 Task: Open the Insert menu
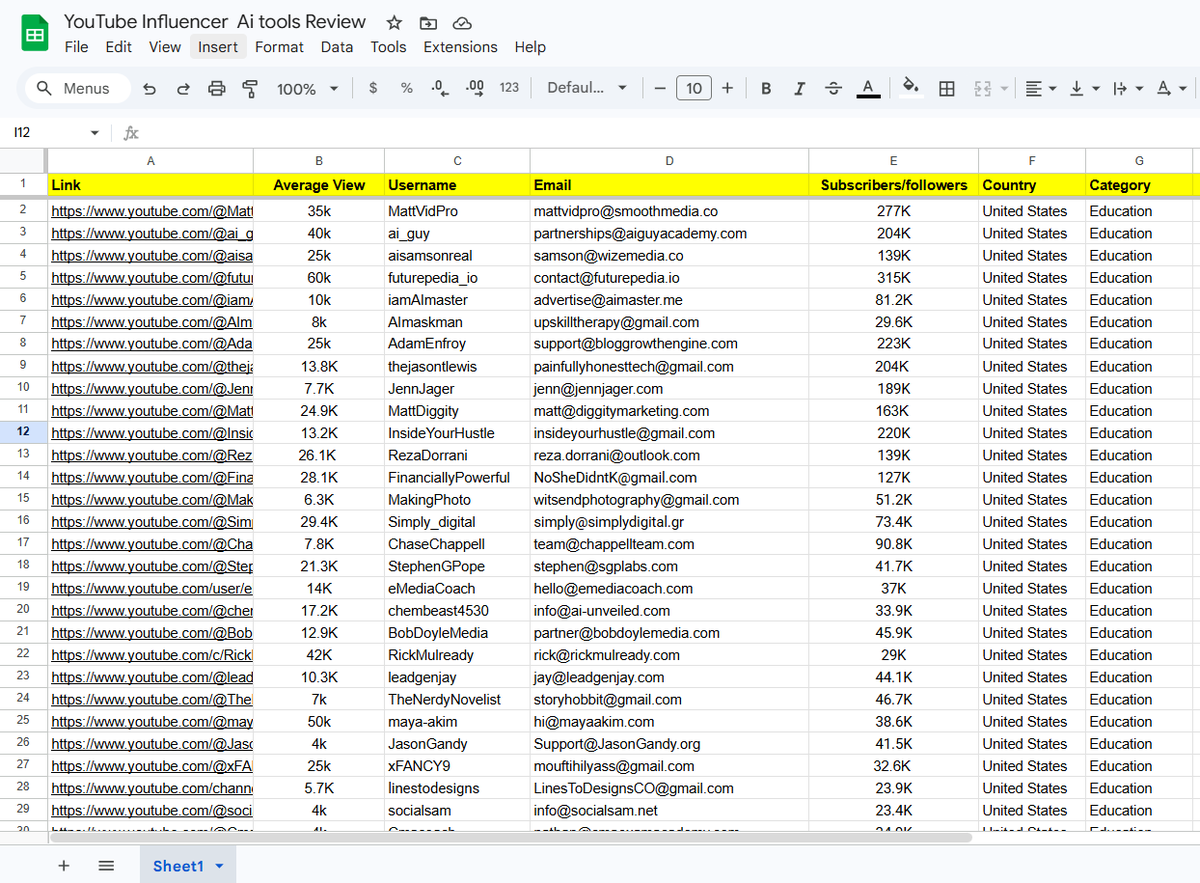[x=218, y=47]
